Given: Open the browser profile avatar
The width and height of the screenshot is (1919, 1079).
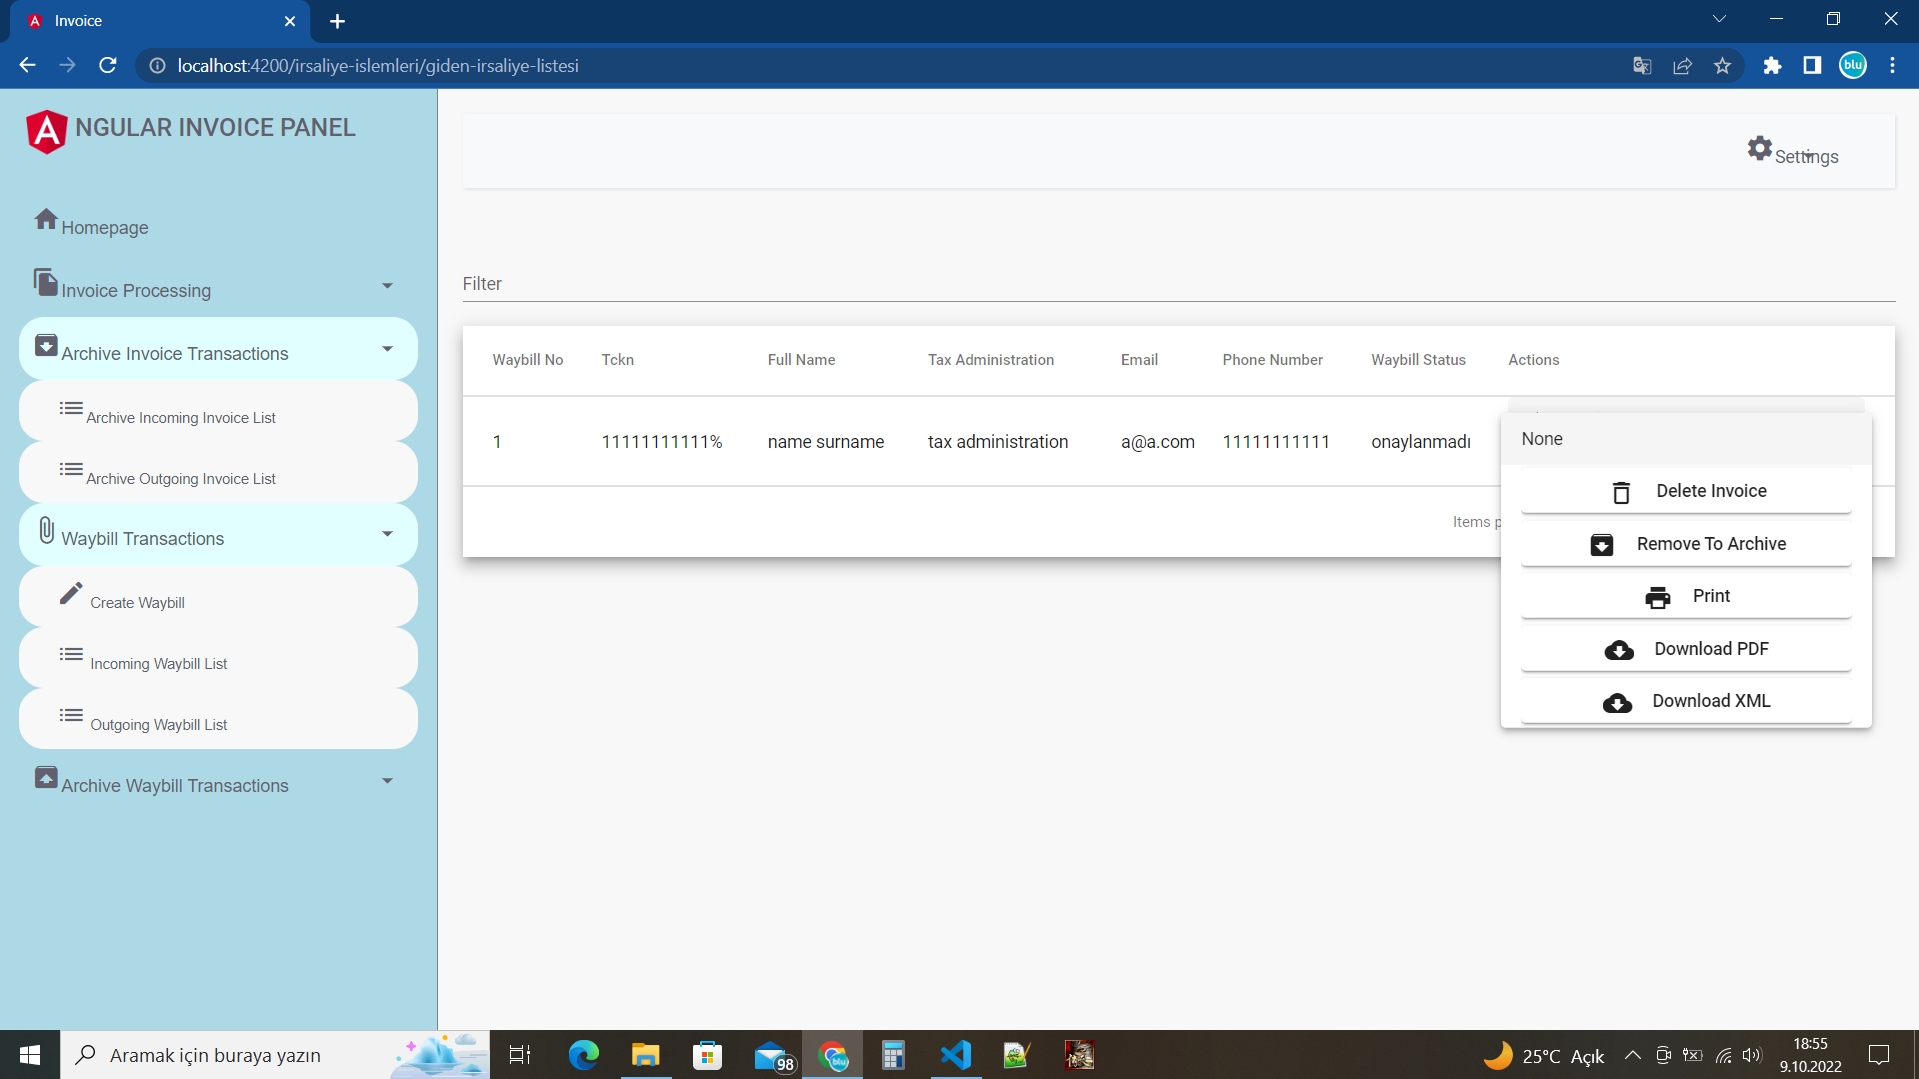Looking at the screenshot, I should (1853, 66).
